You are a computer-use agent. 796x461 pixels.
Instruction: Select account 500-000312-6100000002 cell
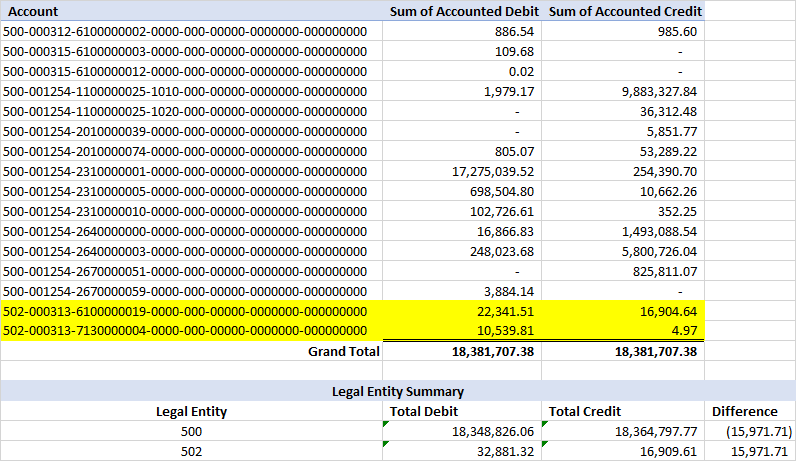[x=191, y=31]
